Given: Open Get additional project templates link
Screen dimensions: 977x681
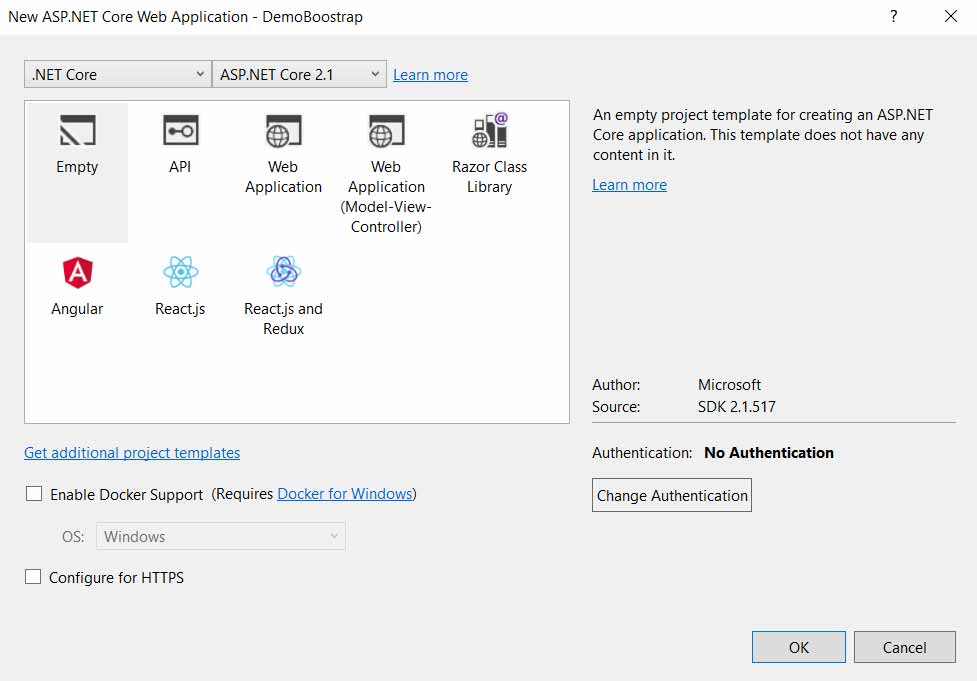Looking at the screenshot, I should tap(132, 453).
